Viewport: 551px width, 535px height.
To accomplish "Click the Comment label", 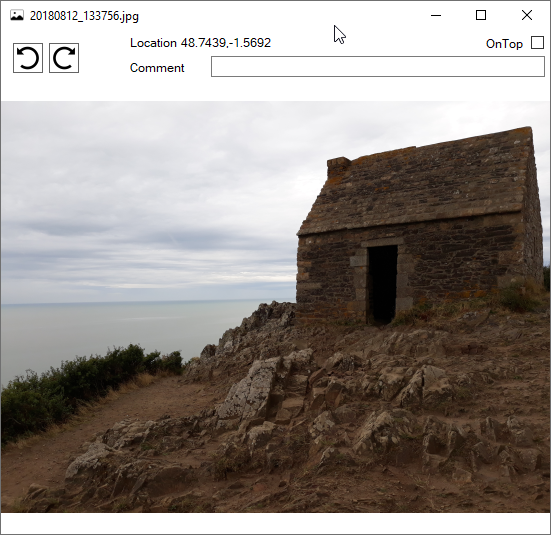I will click(157, 68).
